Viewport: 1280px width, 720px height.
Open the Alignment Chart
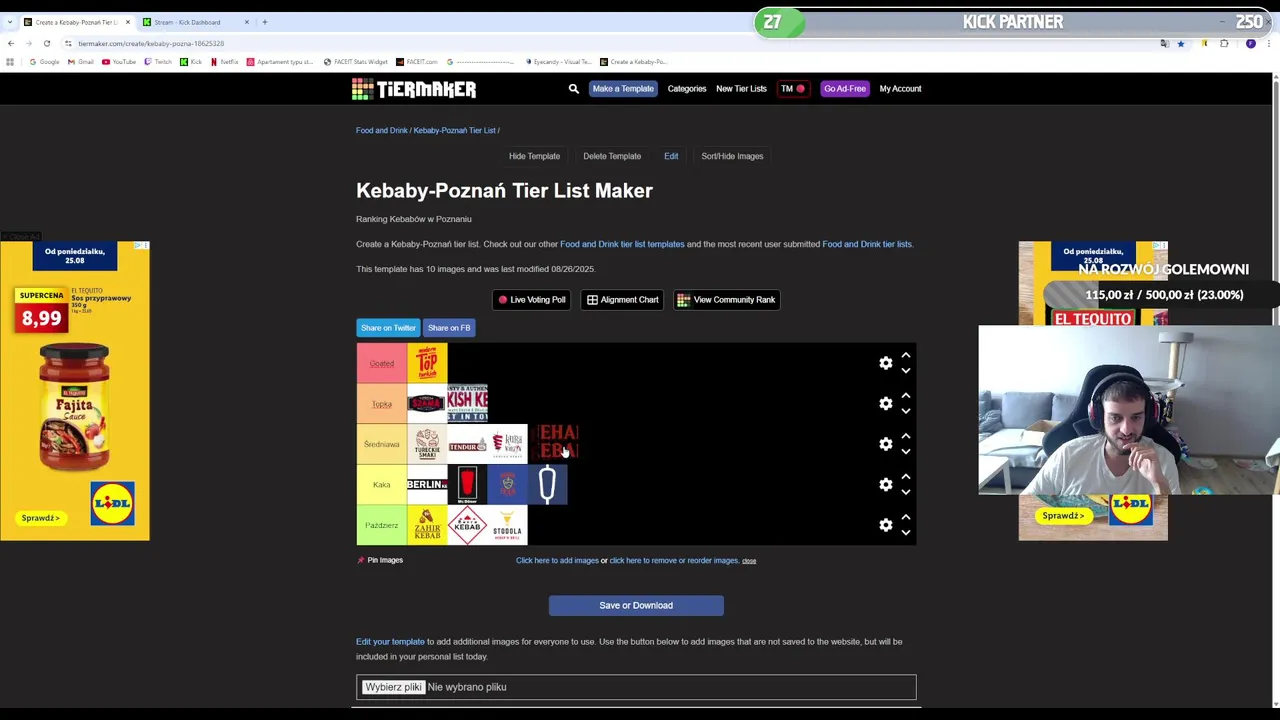pyautogui.click(x=622, y=300)
